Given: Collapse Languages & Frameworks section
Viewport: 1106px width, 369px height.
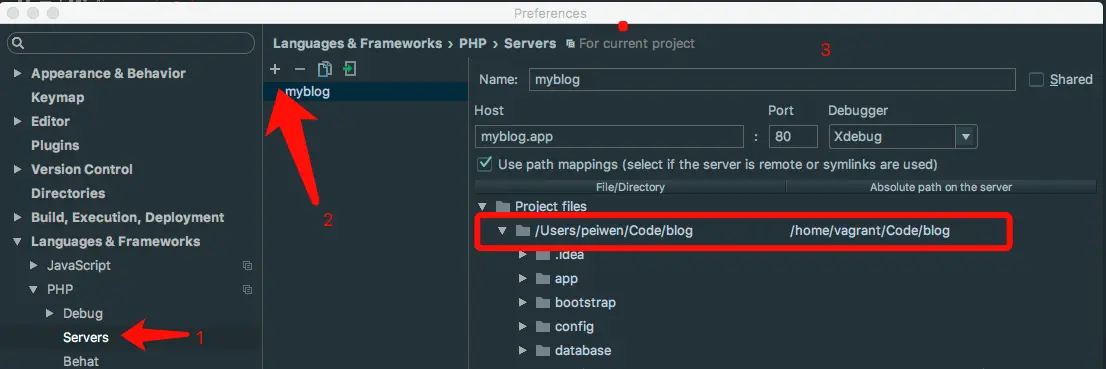Looking at the screenshot, I should pyautogui.click(x=18, y=242).
